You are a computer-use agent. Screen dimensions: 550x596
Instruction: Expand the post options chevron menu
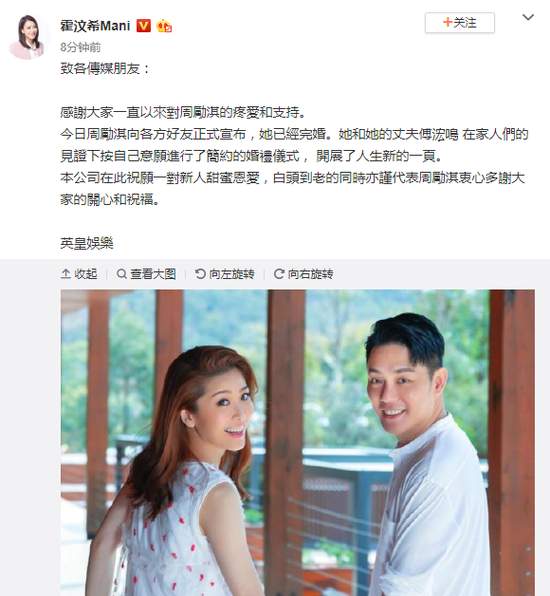pos(528,17)
